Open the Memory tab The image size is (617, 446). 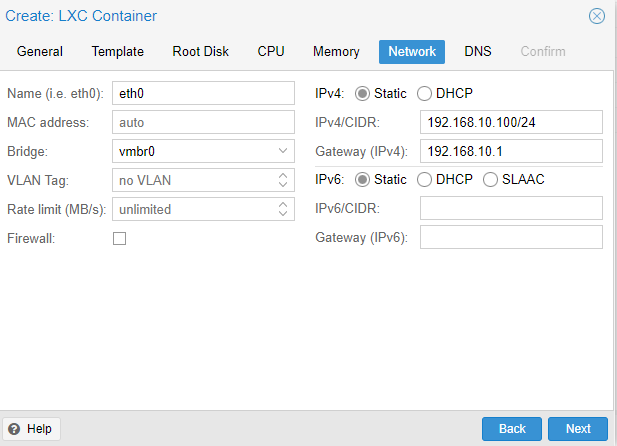[x=336, y=52]
